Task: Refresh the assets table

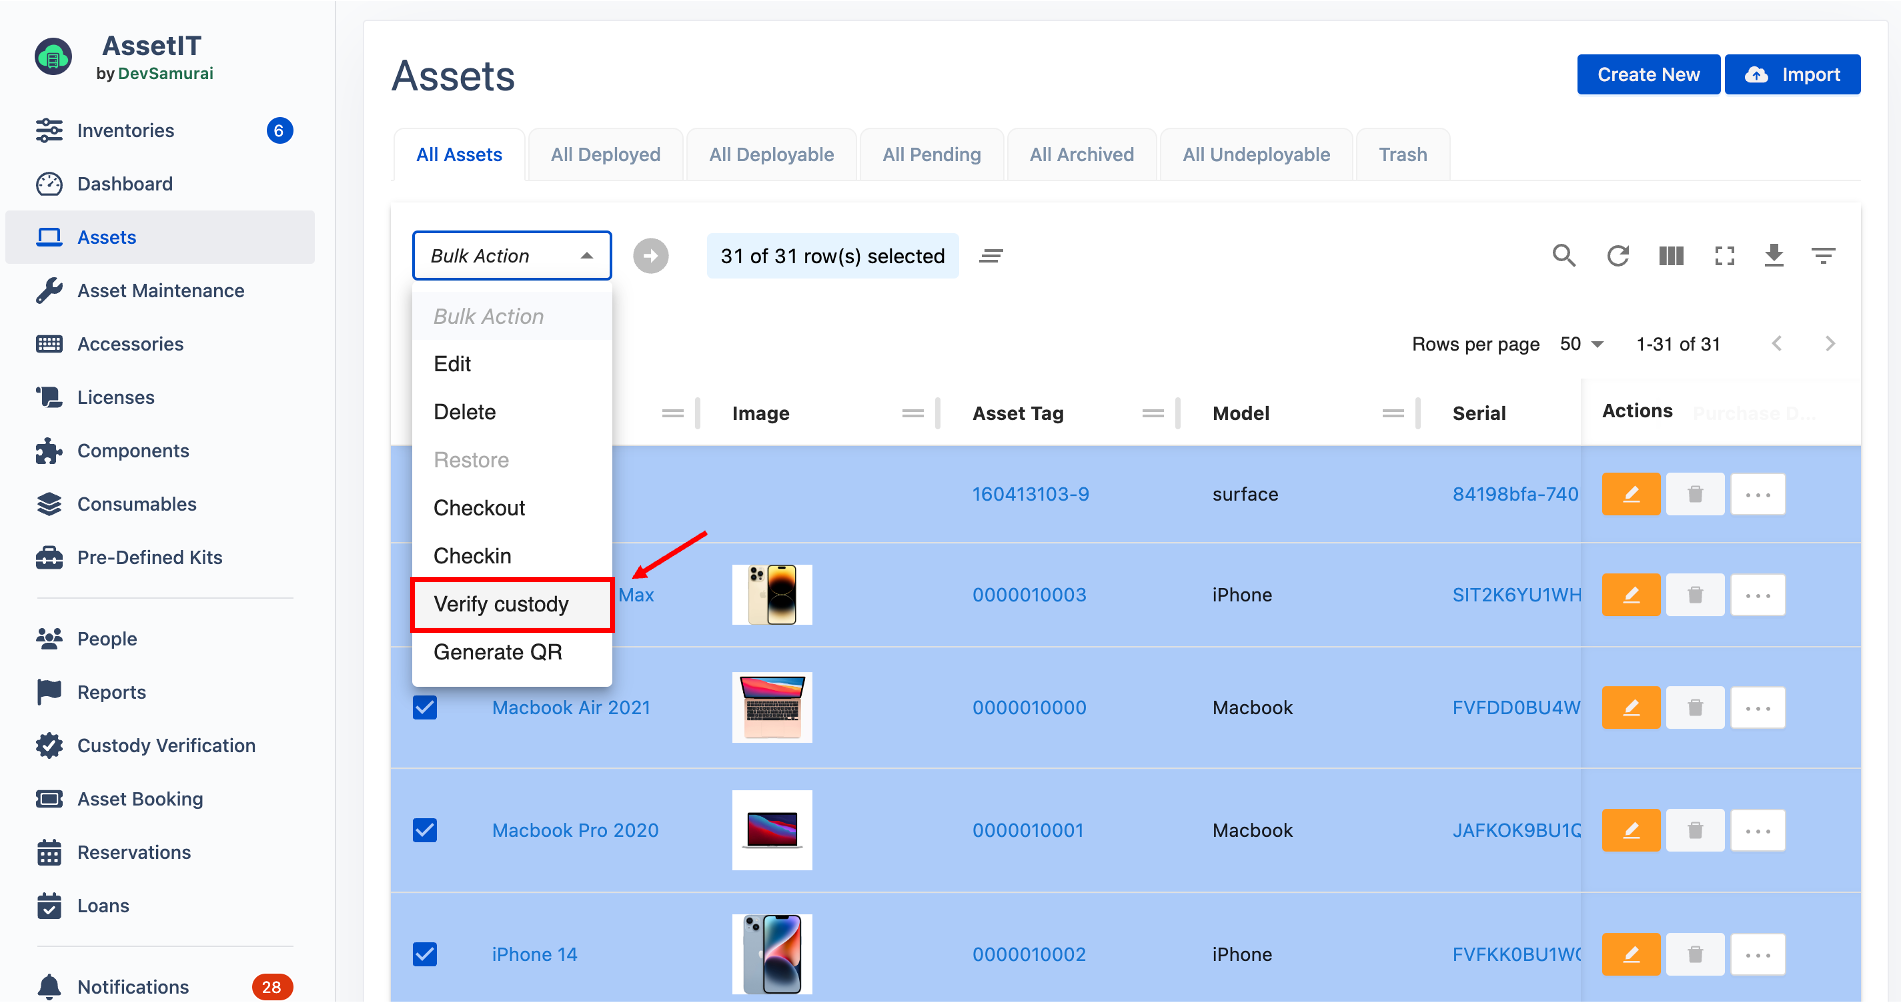Action: [1618, 256]
